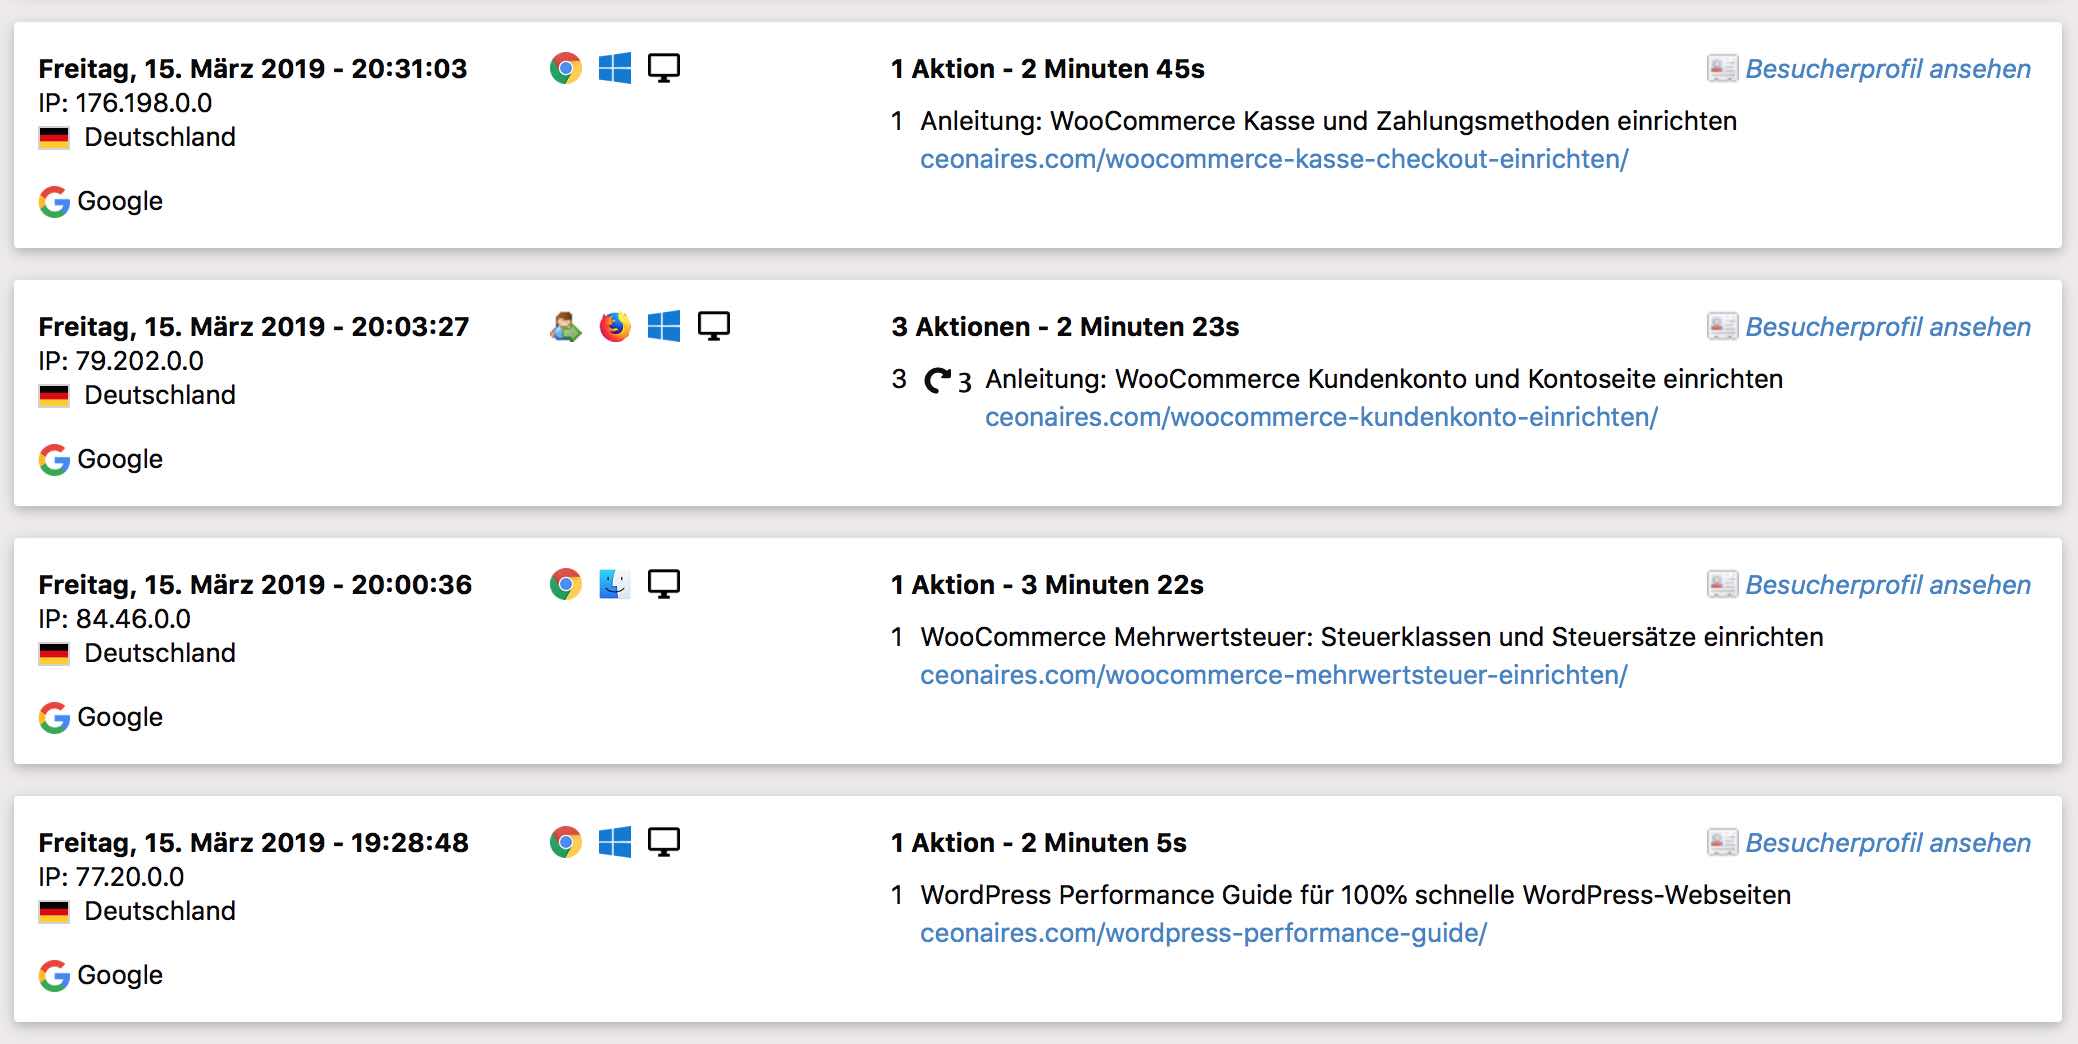
Task: Click Besucherprofil ansehen in the last visit
Action: point(1888,842)
